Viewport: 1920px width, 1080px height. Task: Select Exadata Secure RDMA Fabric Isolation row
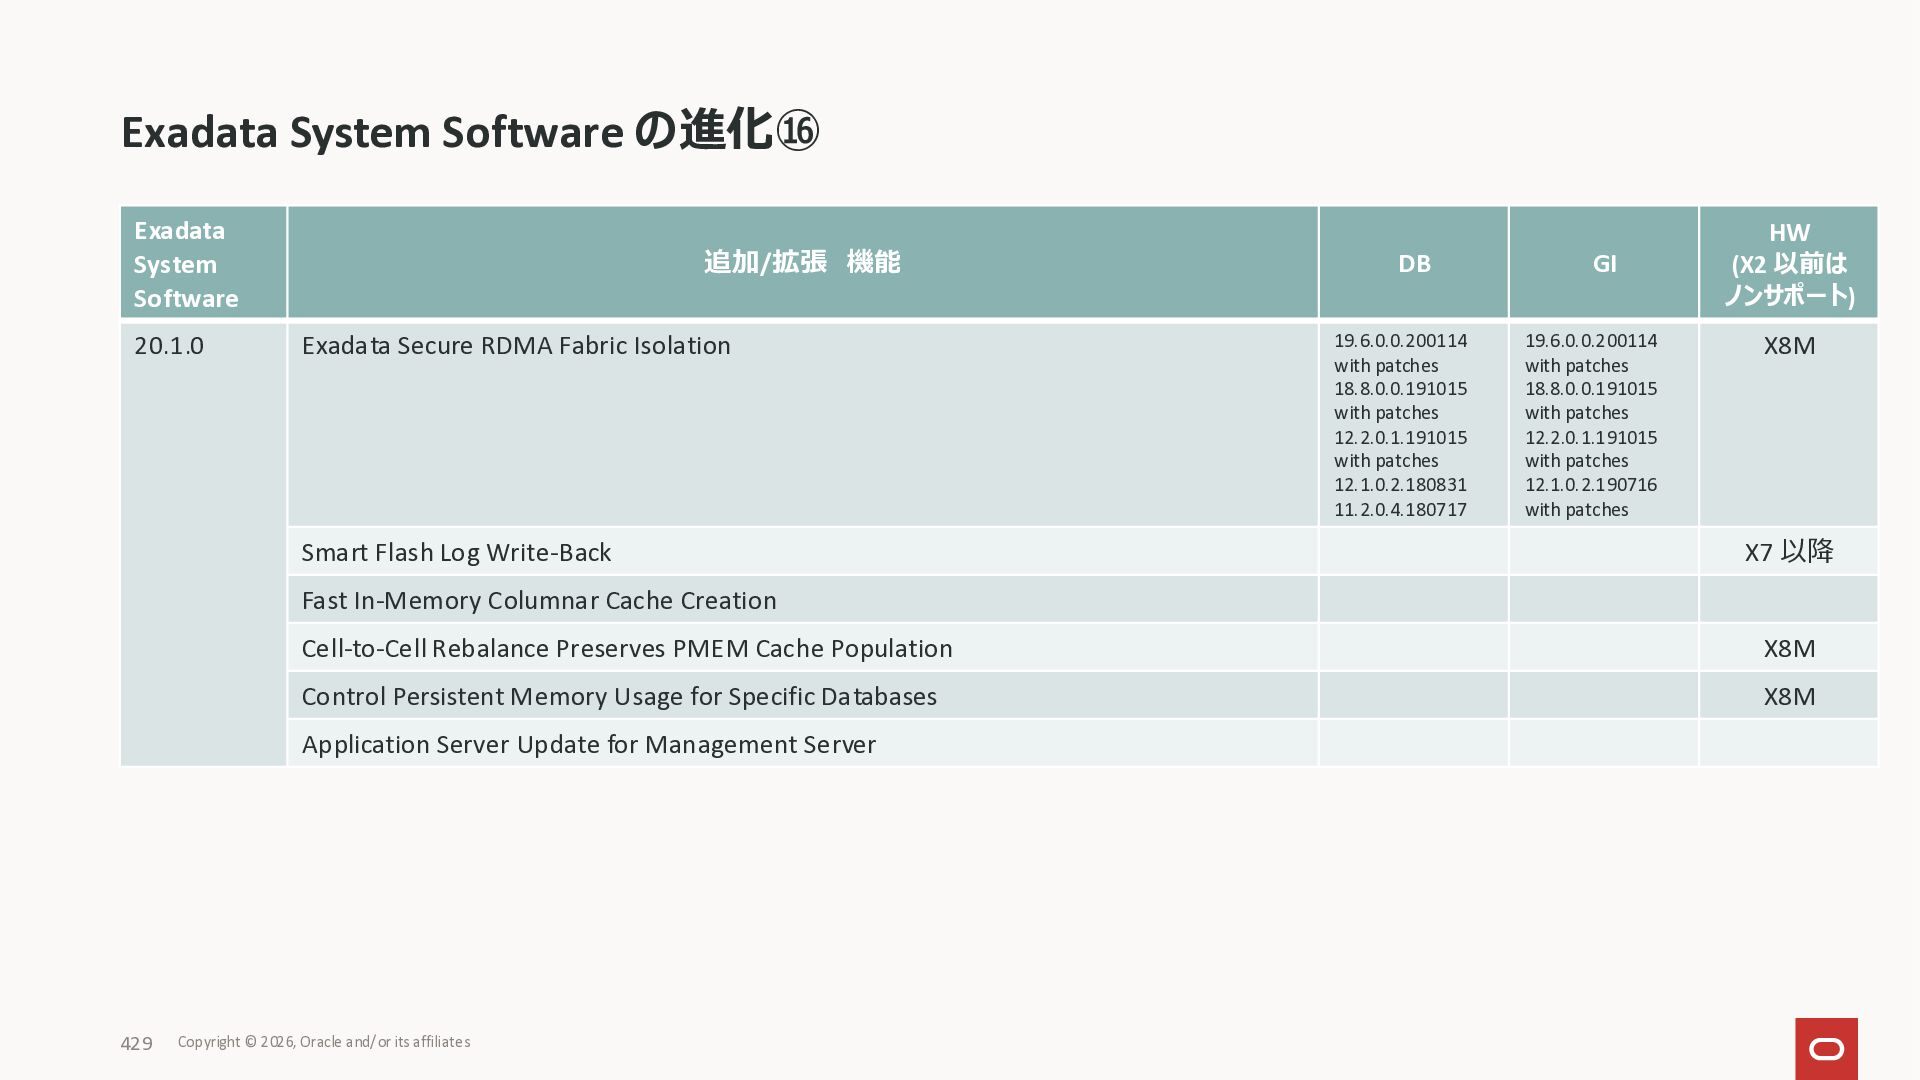(x=516, y=346)
